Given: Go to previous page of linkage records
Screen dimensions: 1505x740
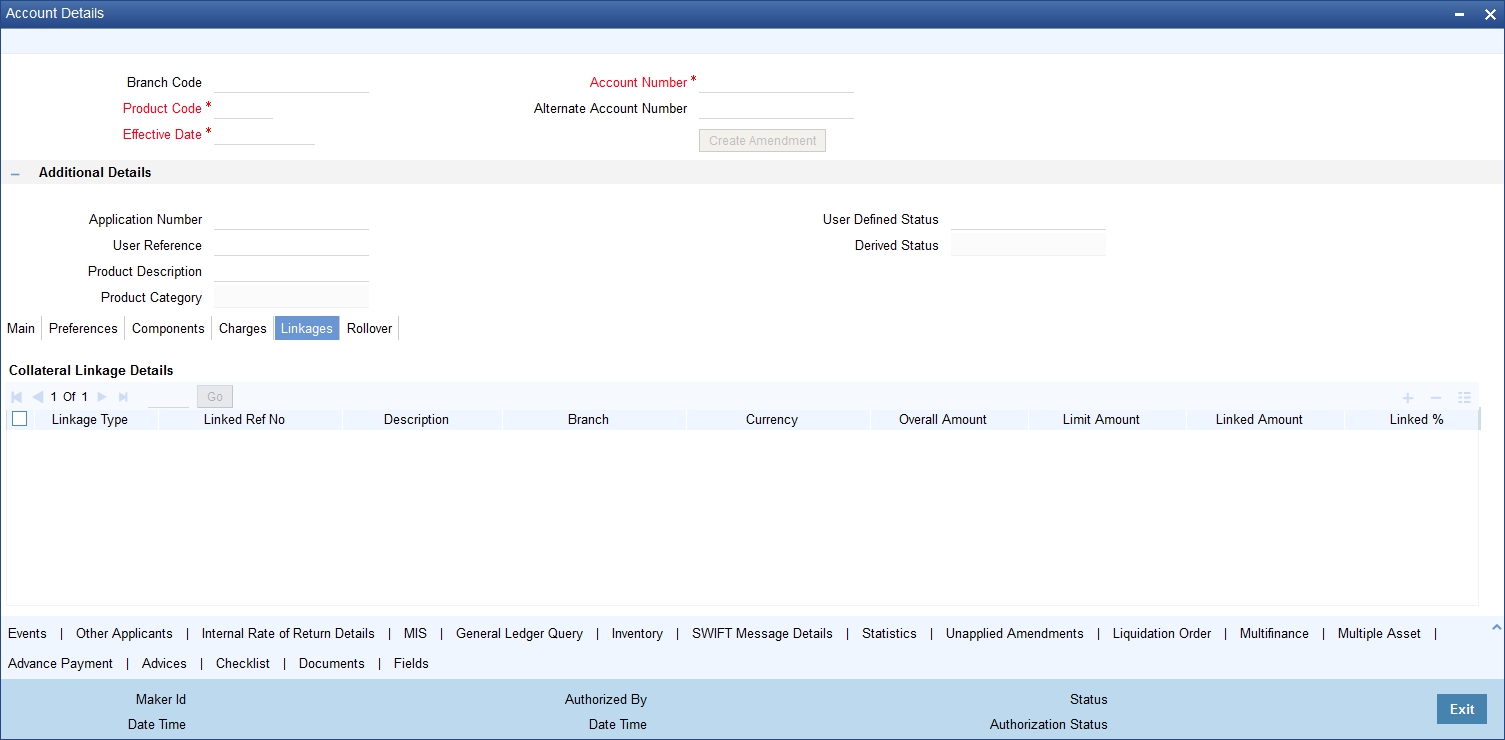Looking at the screenshot, I should pos(38,397).
